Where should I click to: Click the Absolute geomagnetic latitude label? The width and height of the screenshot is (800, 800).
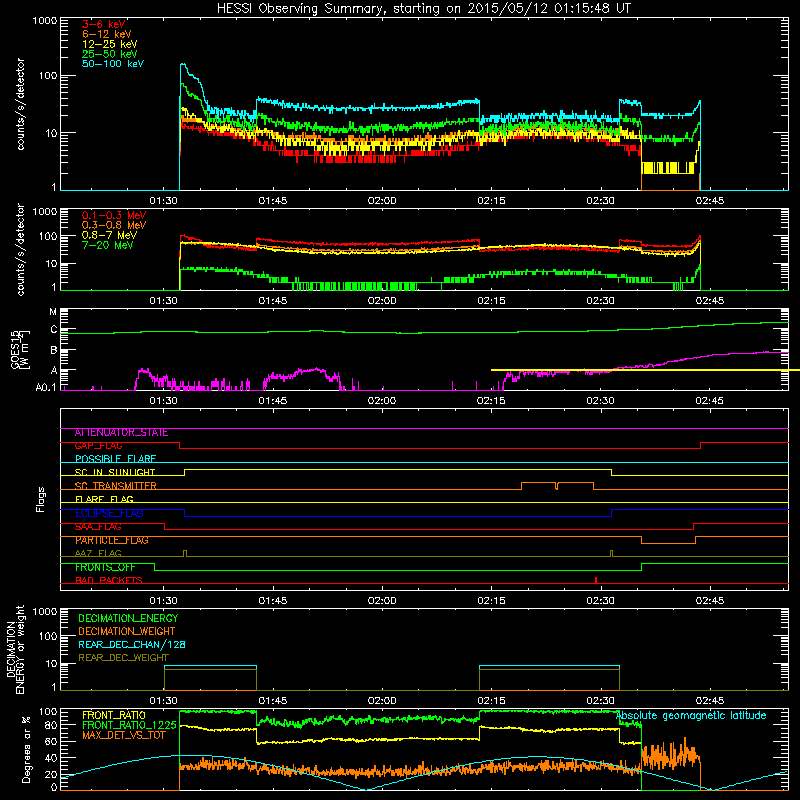[691, 716]
